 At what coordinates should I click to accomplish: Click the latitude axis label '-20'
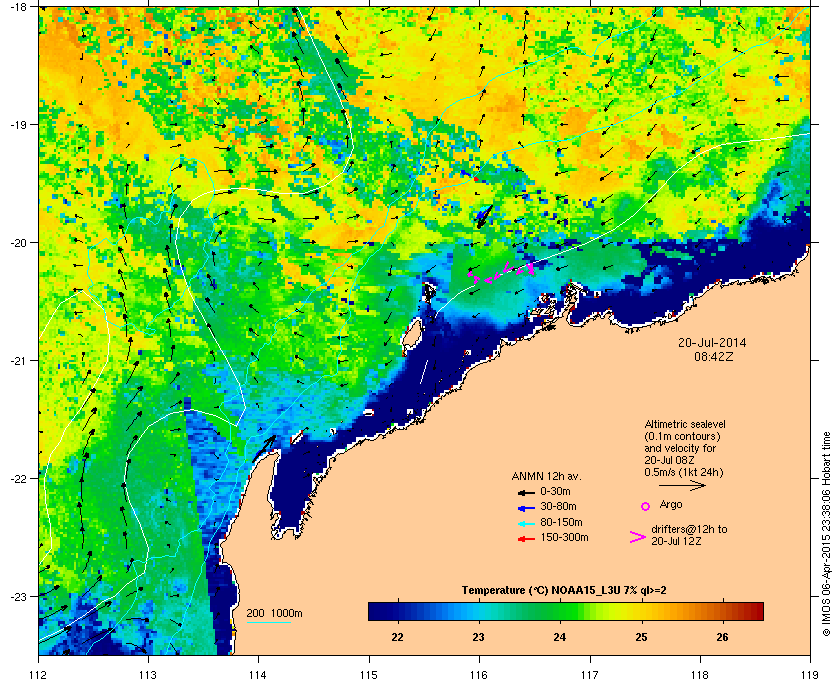coord(17,243)
